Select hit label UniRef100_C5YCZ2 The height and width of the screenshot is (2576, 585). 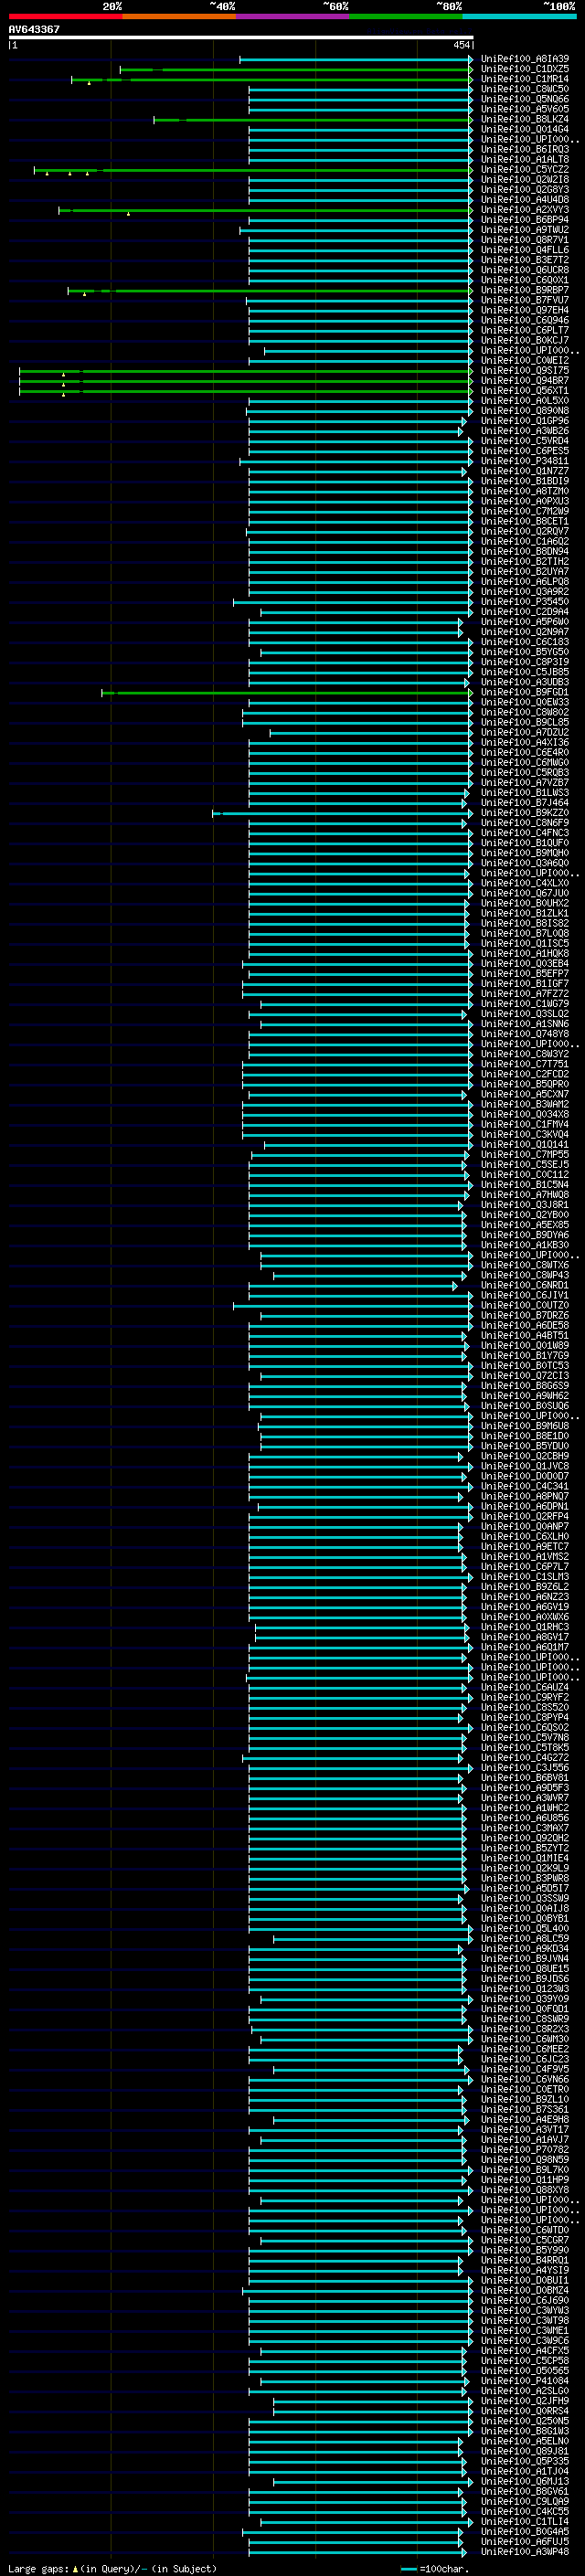[525, 170]
